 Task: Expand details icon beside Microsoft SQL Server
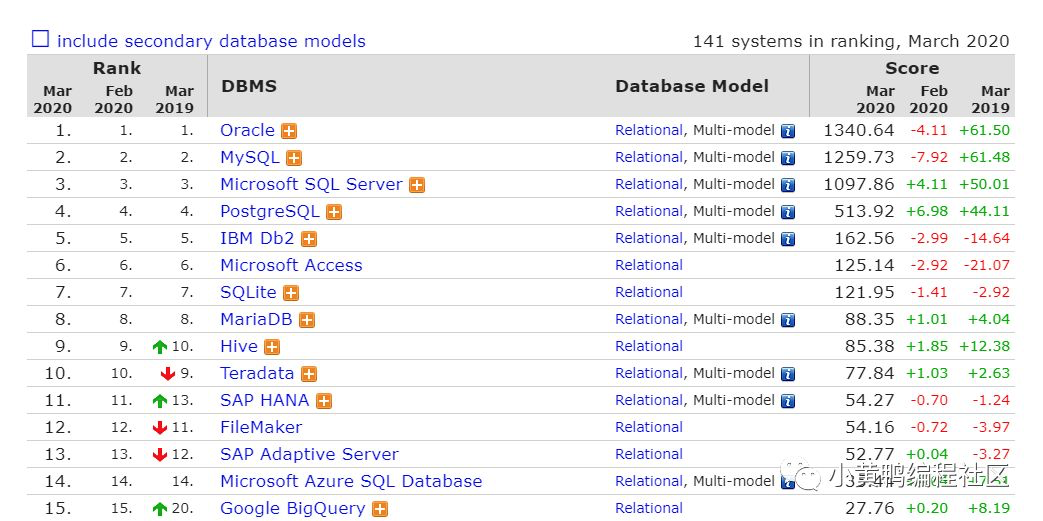pos(417,185)
